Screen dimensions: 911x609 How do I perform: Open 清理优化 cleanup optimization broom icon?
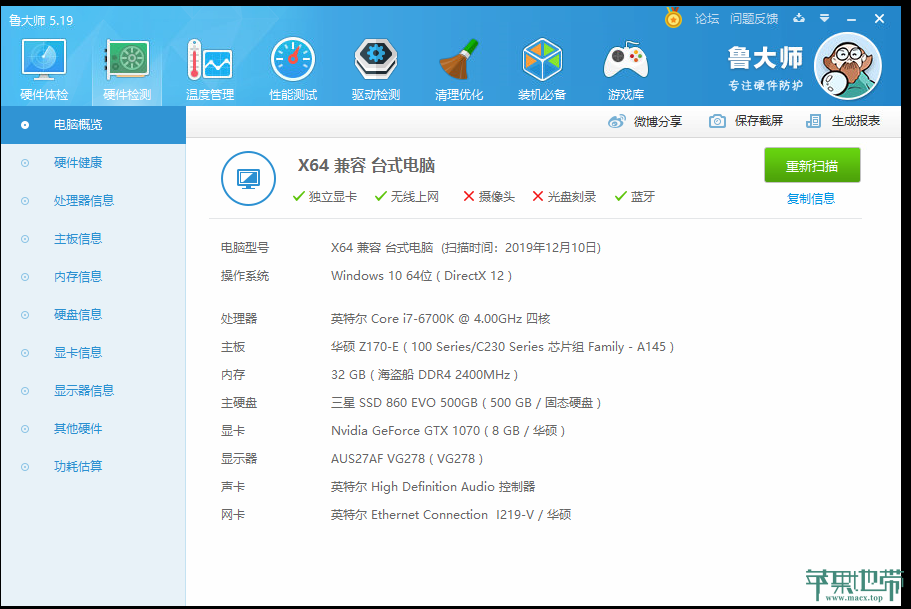459,69
